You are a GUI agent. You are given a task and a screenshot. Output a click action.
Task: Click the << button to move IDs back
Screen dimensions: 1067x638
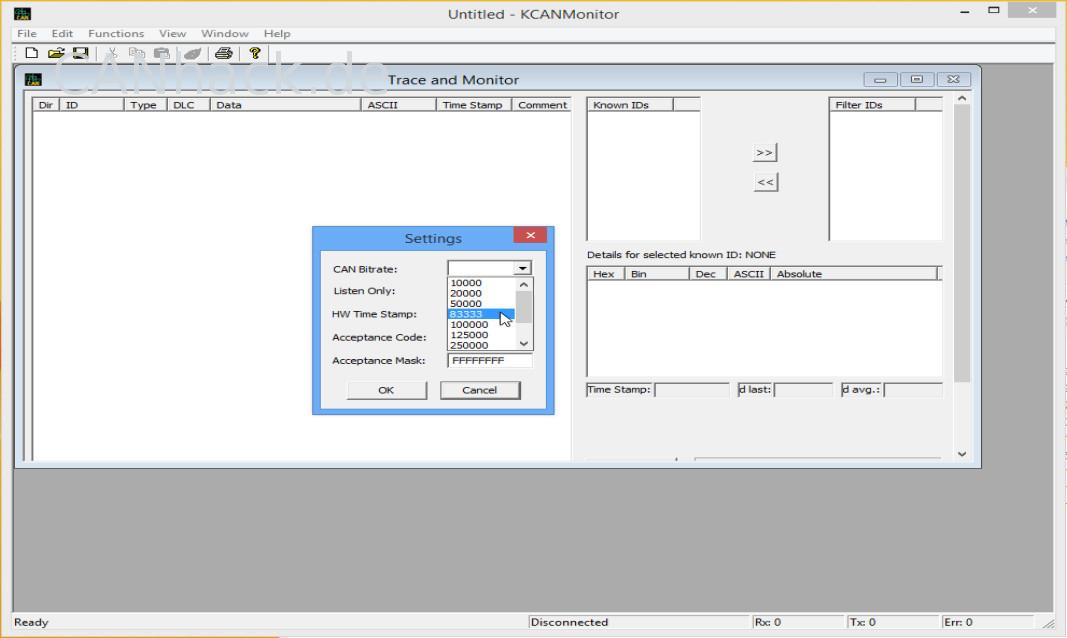765,182
